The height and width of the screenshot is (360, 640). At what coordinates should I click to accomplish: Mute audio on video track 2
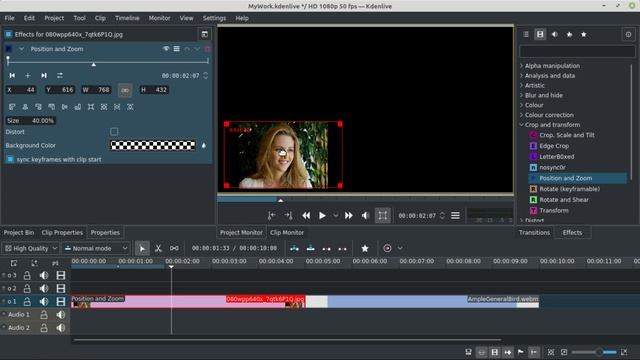(x=44, y=289)
